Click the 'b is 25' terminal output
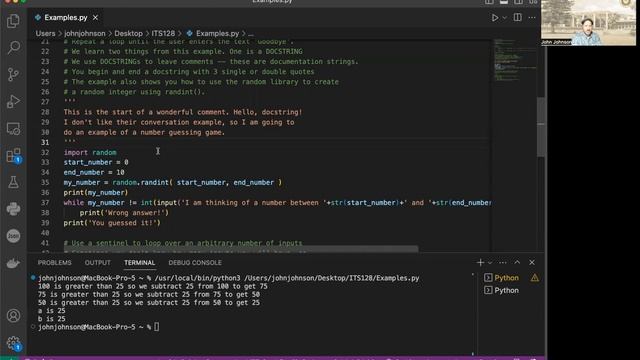The width and height of the screenshot is (640, 360). (51, 319)
